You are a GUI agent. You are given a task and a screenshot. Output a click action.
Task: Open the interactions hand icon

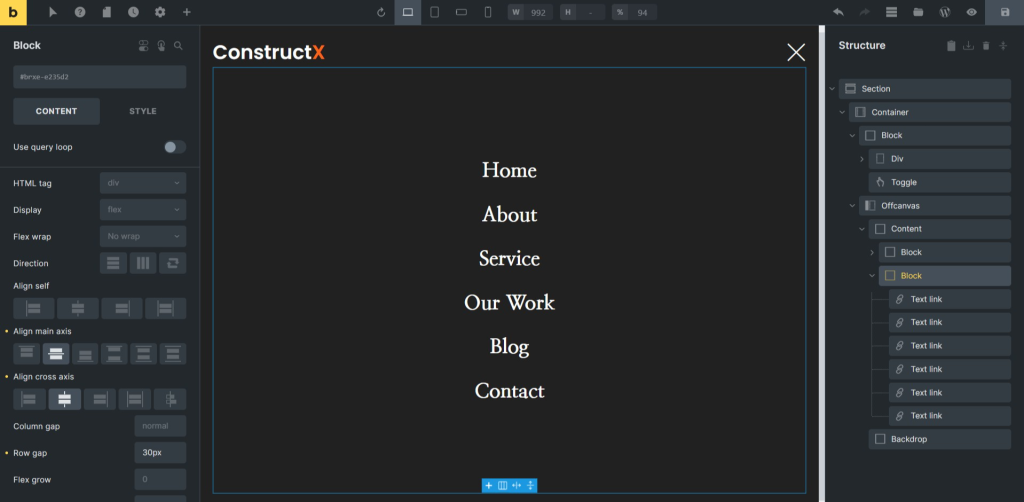click(161, 46)
